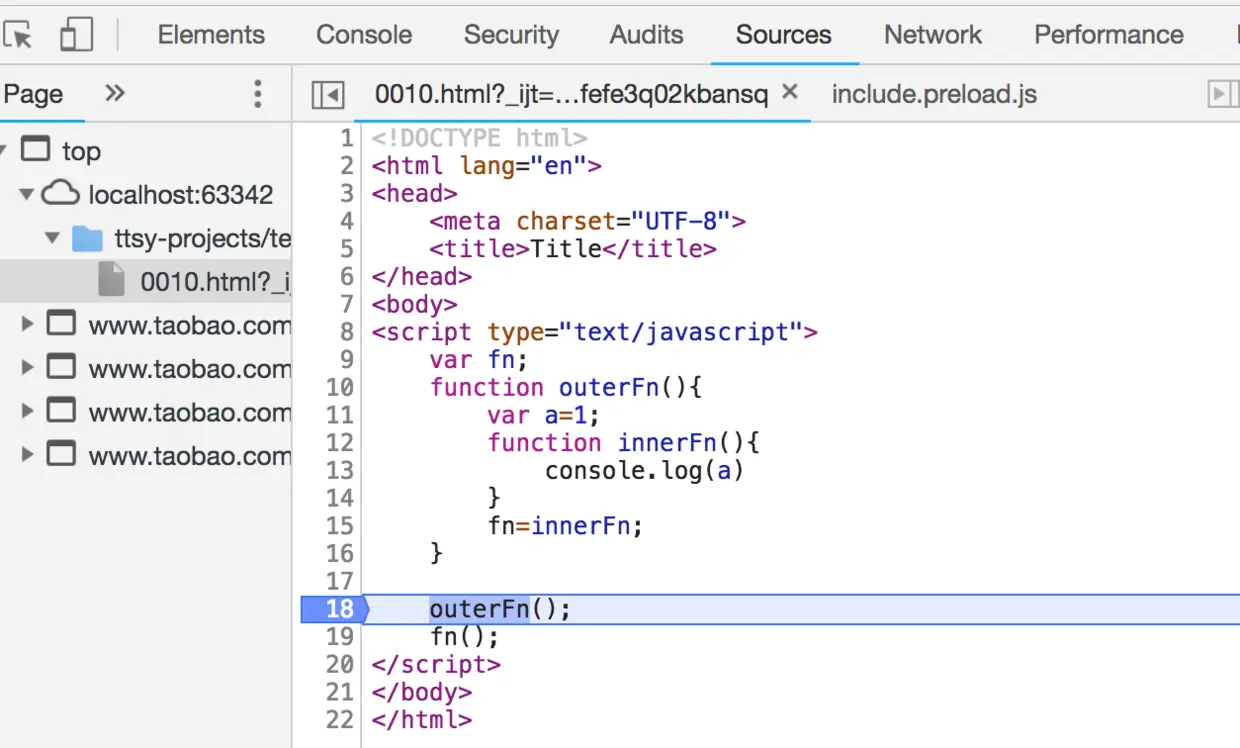Image resolution: width=1240 pixels, height=748 pixels.
Task: Click the script type text/javascript tag
Action: tap(595, 332)
